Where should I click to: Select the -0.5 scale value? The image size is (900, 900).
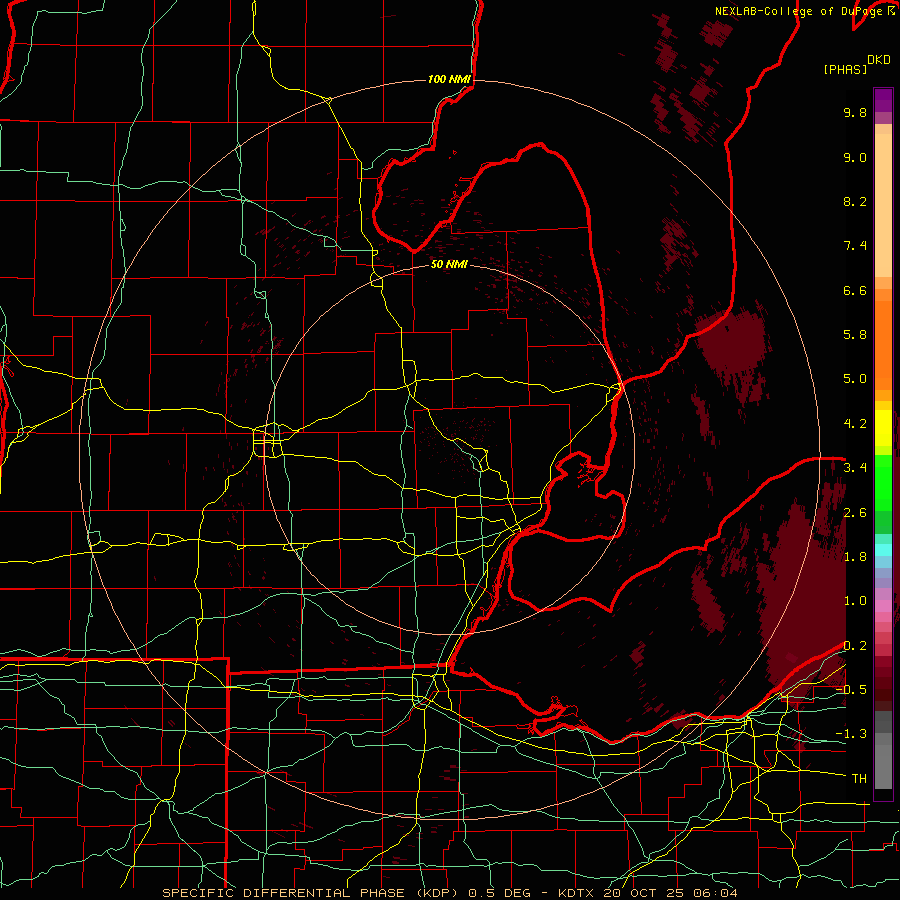point(851,690)
